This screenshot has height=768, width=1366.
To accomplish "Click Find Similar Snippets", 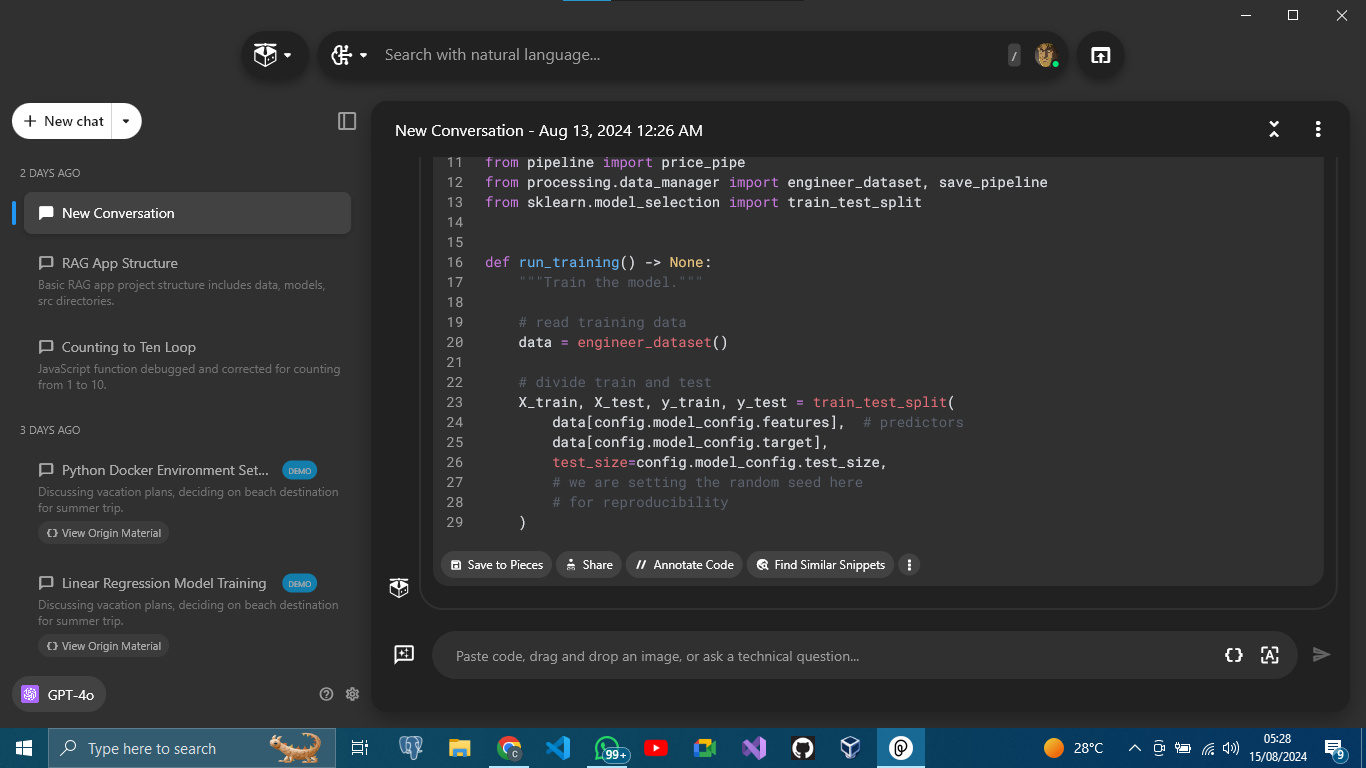I will [820, 565].
